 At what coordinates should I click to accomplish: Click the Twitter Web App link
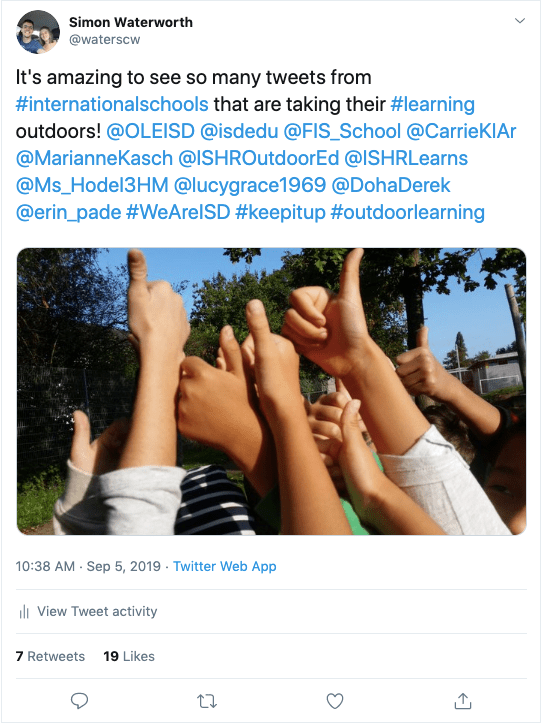(225, 566)
